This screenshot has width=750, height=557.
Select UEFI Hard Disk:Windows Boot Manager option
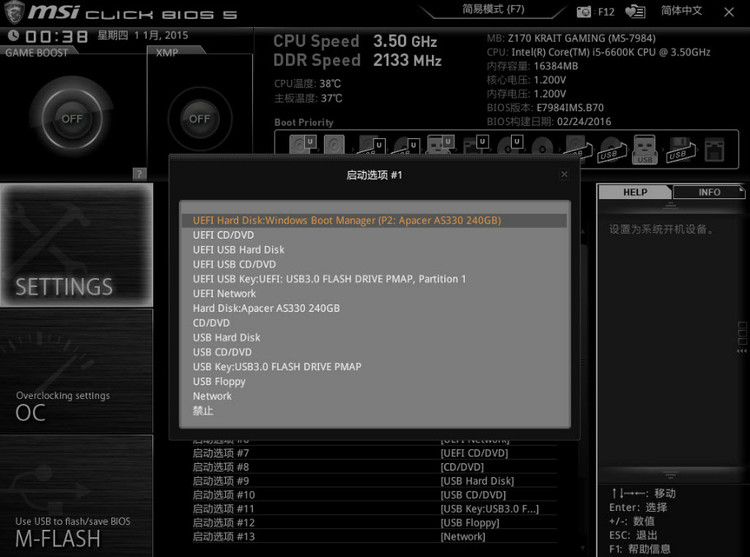375,220
